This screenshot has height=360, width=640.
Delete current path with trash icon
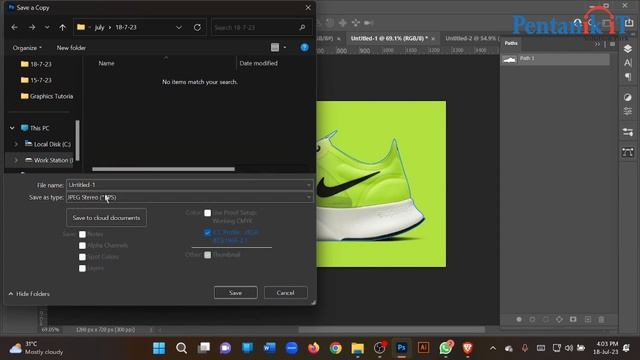(x=601, y=319)
